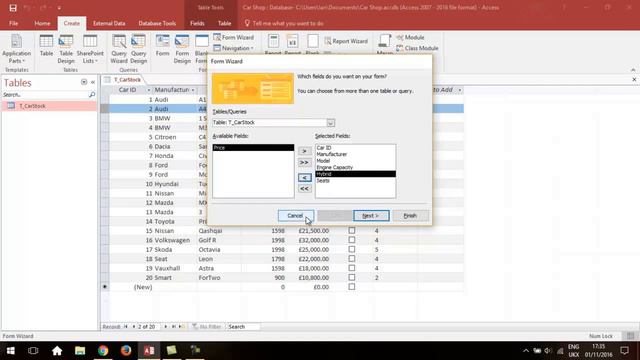Launch Form Wizard from ribbon

click(x=234, y=37)
